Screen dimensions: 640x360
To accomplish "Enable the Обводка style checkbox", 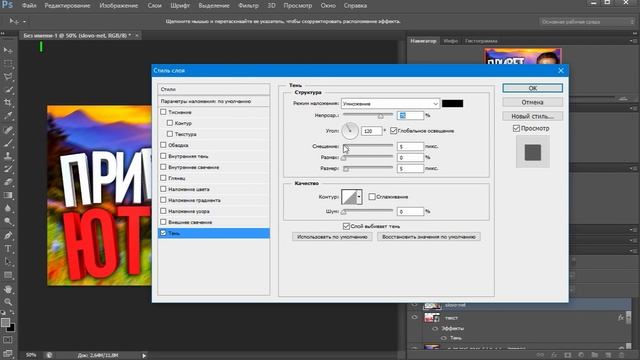I will (x=163, y=145).
